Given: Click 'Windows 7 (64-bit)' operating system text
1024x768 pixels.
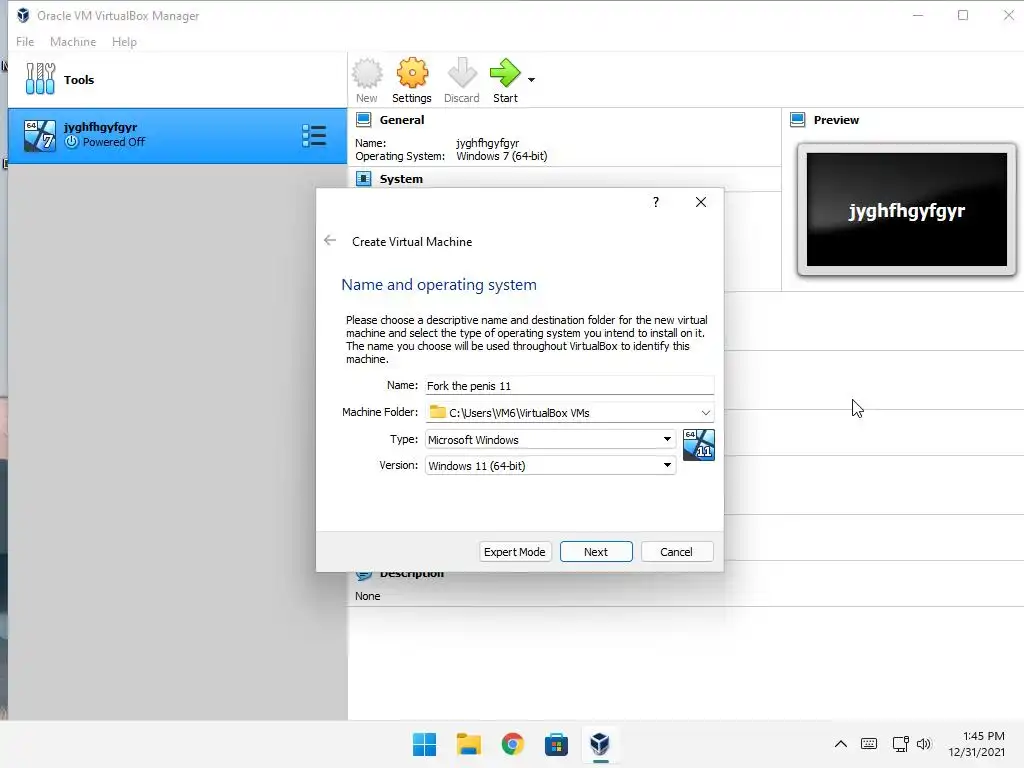Looking at the screenshot, I should tap(502, 156).
